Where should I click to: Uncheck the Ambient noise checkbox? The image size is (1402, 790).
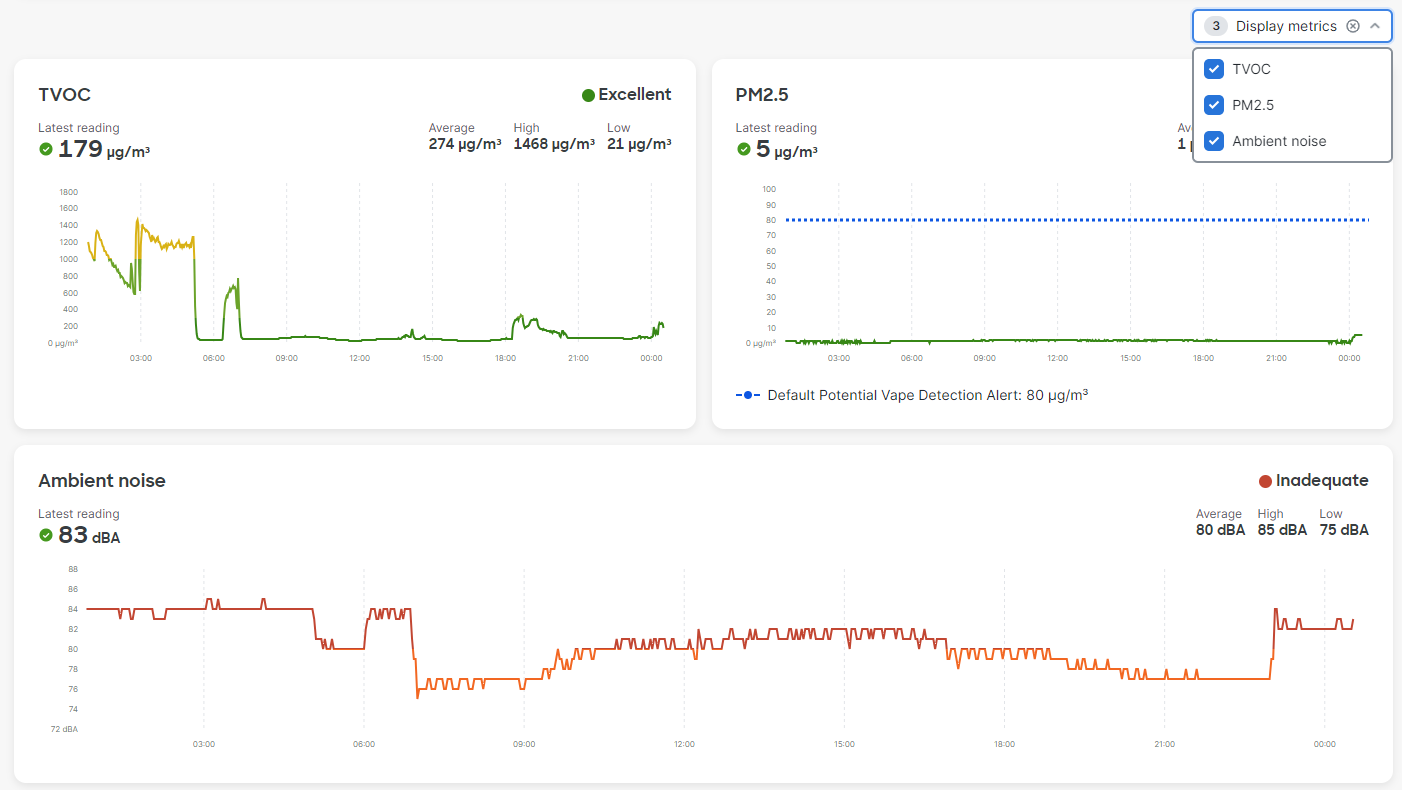tap(1213, 141)
